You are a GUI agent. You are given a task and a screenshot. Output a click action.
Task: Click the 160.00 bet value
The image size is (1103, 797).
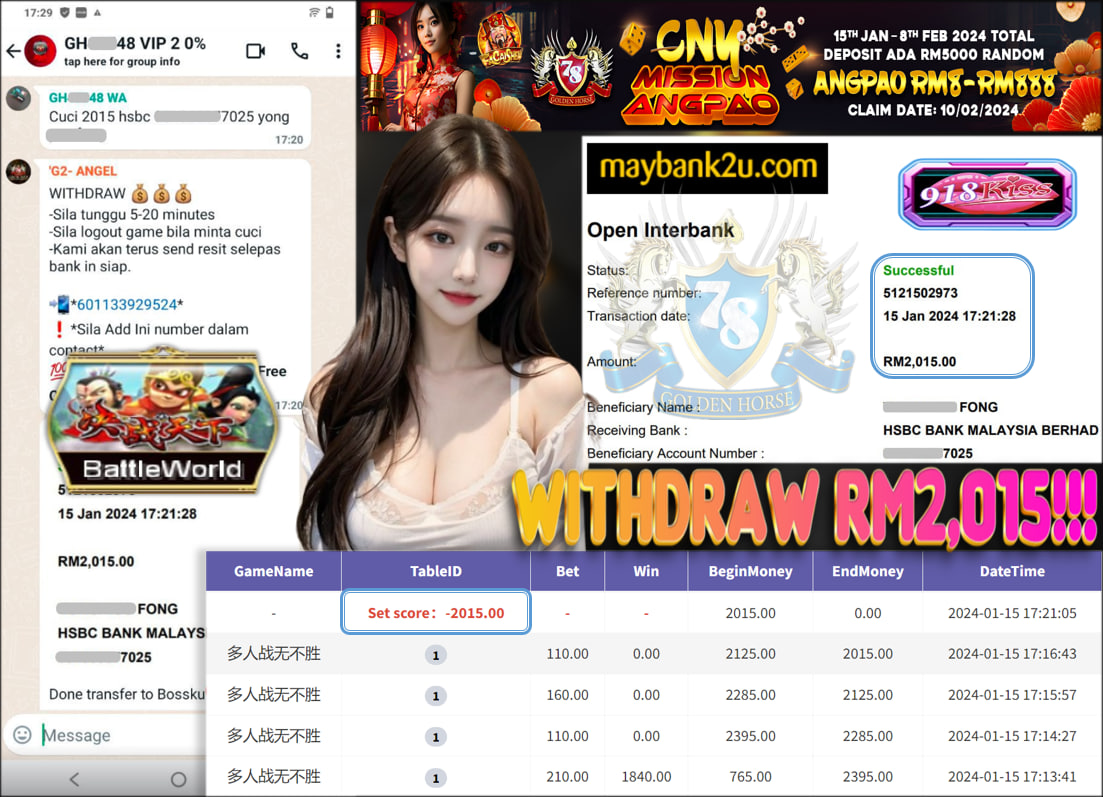(x=567, y=695)
